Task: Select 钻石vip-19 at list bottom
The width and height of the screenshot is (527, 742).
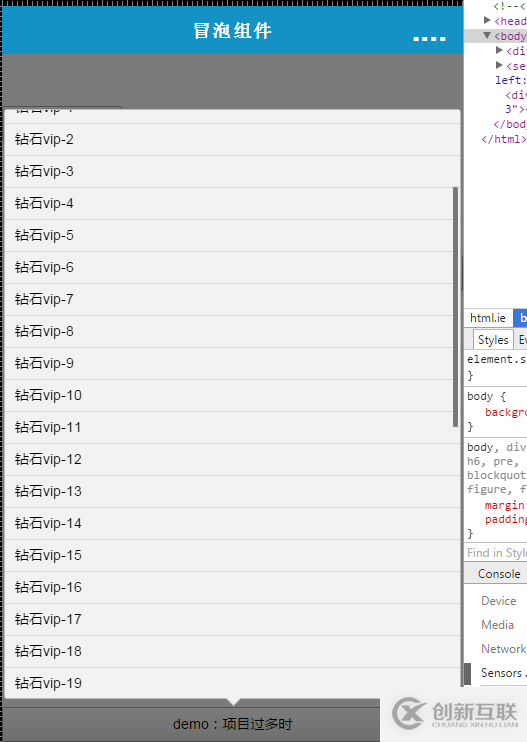Action: [x=232, y=683]
